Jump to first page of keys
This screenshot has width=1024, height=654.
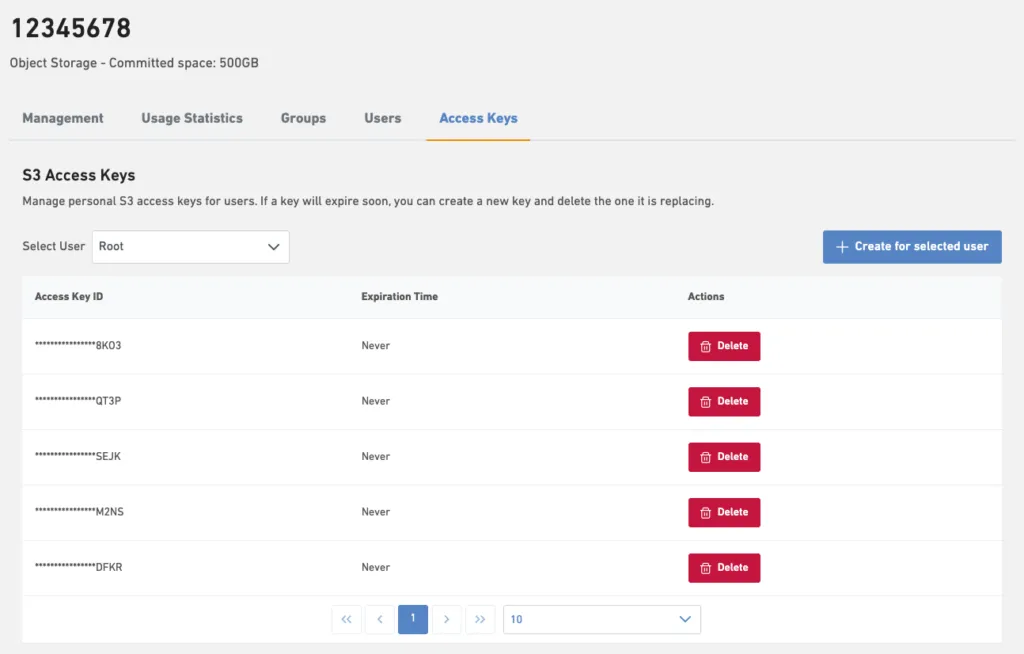click(x=346, y=619)
